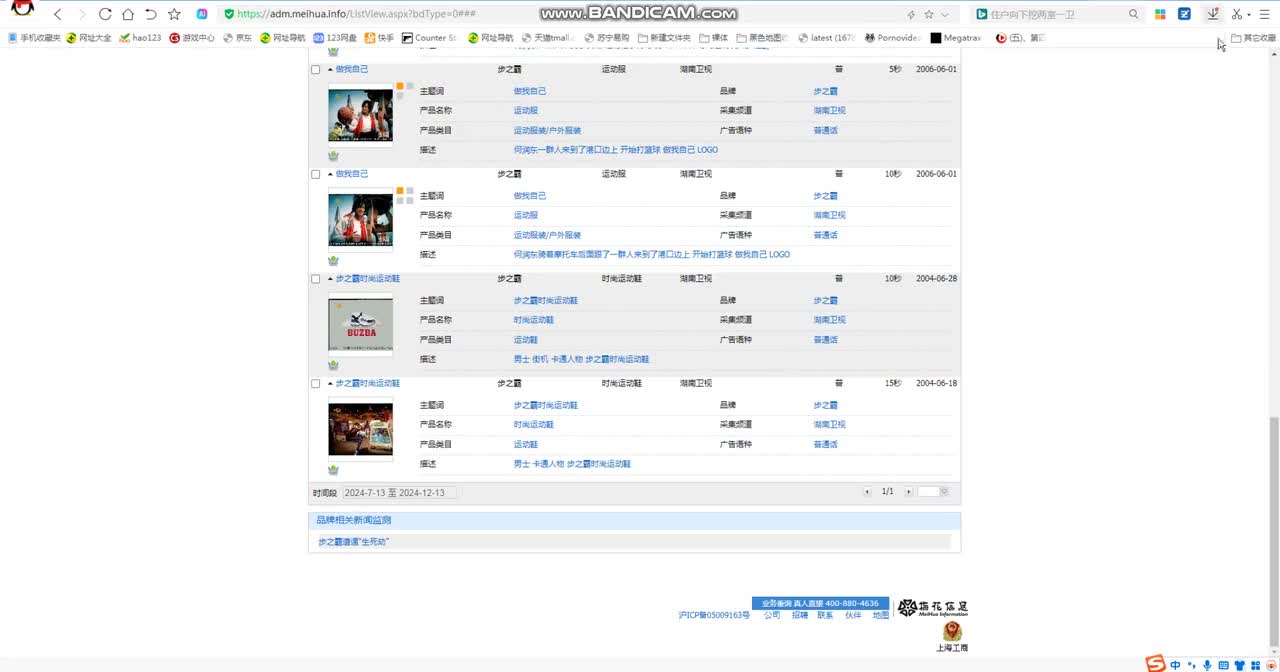Click the basket icon under the BUZBA thumbnail

coord(333,365)
